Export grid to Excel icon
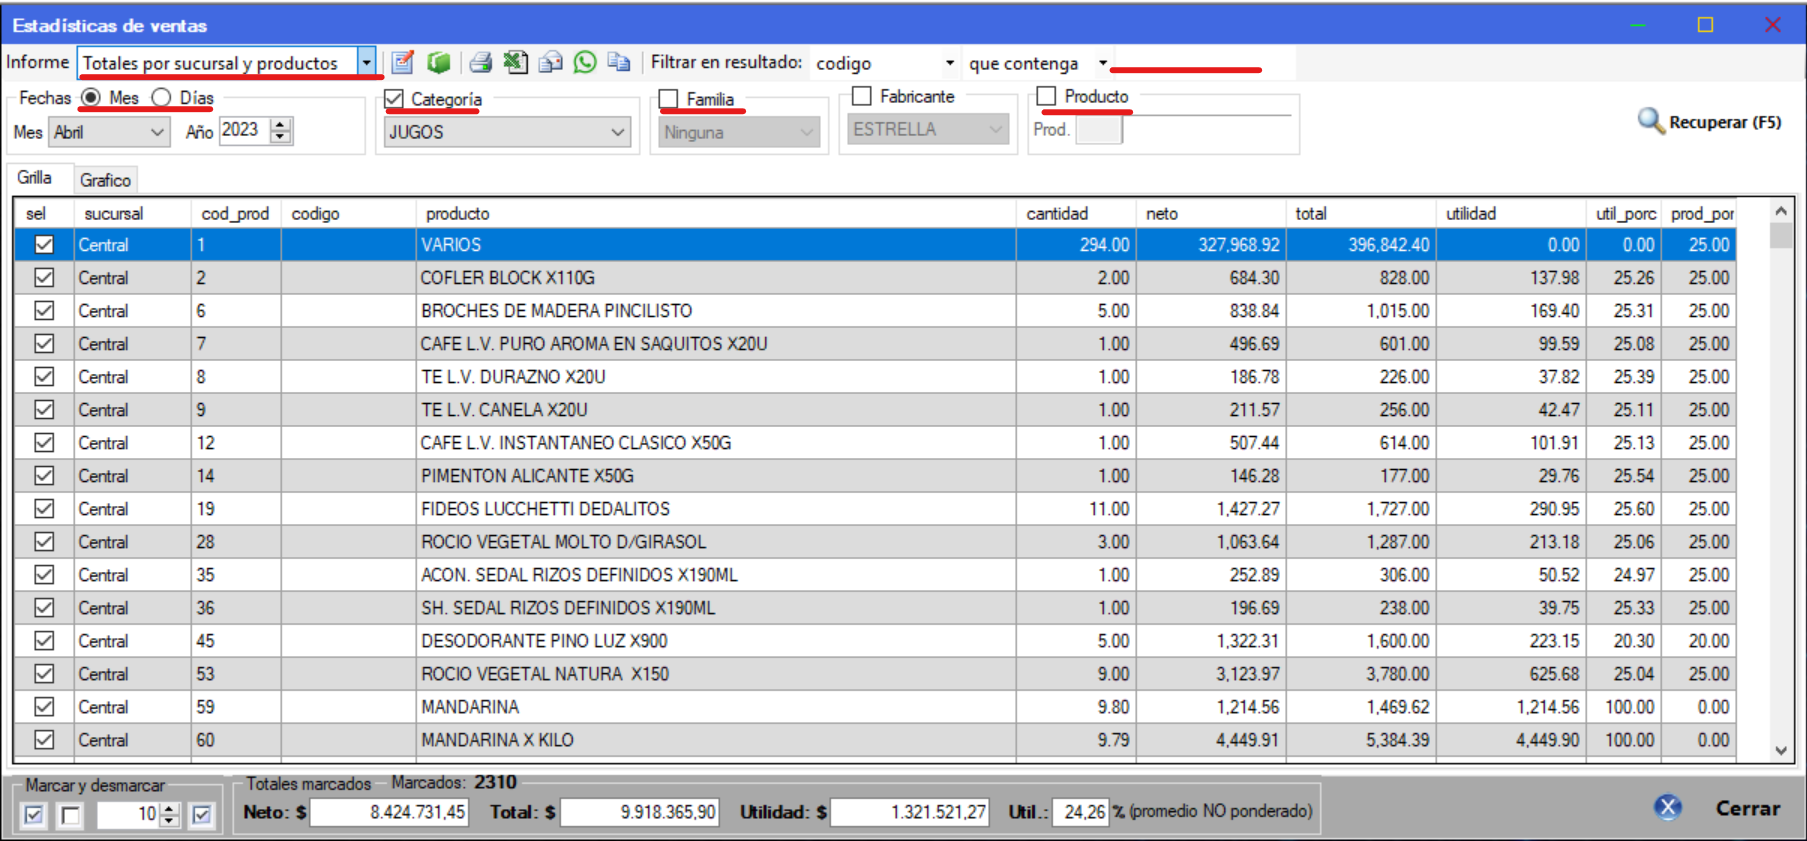 point(515,63)
